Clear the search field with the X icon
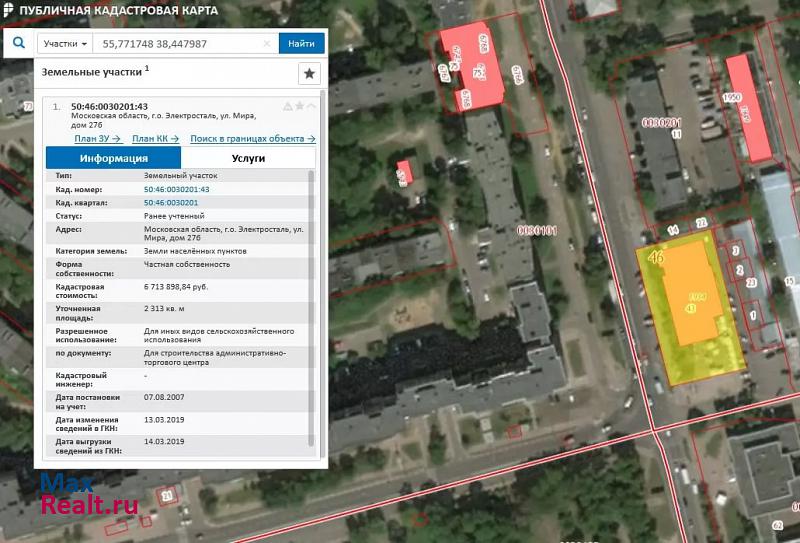The width and height of the screenshot is (800, 543). 267,44
